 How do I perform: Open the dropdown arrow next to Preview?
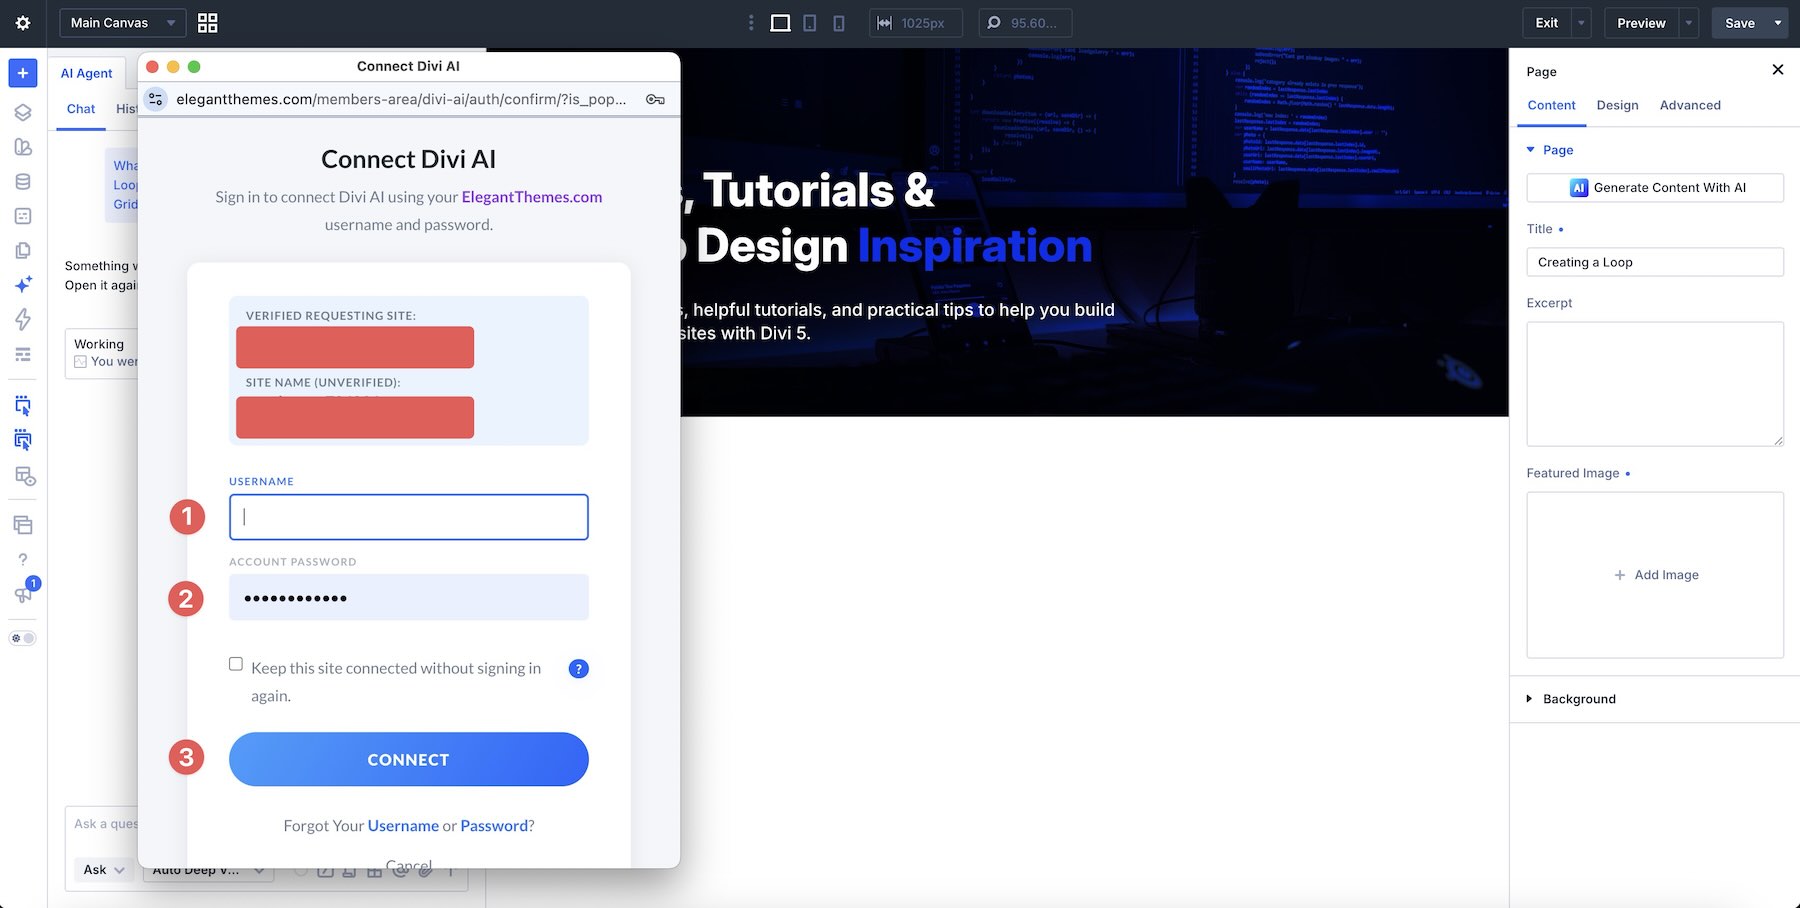pos(1689,23)
